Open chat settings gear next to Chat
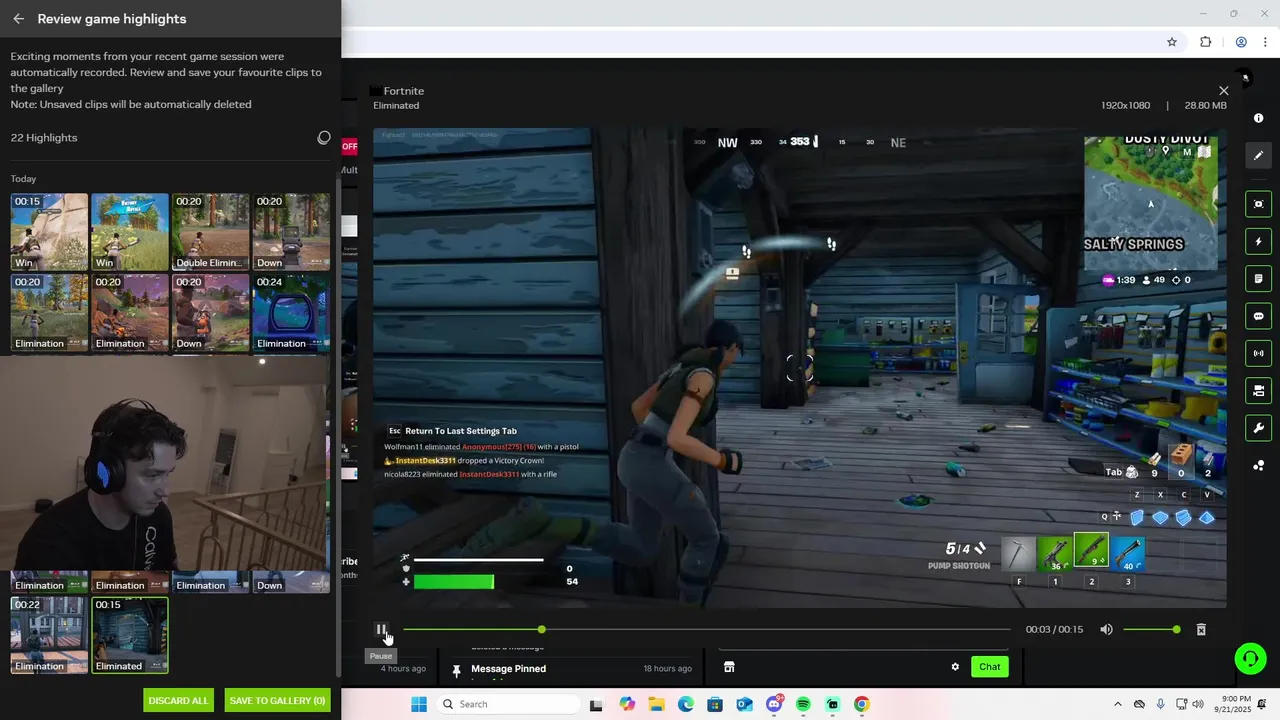 (x=955, y=667)
